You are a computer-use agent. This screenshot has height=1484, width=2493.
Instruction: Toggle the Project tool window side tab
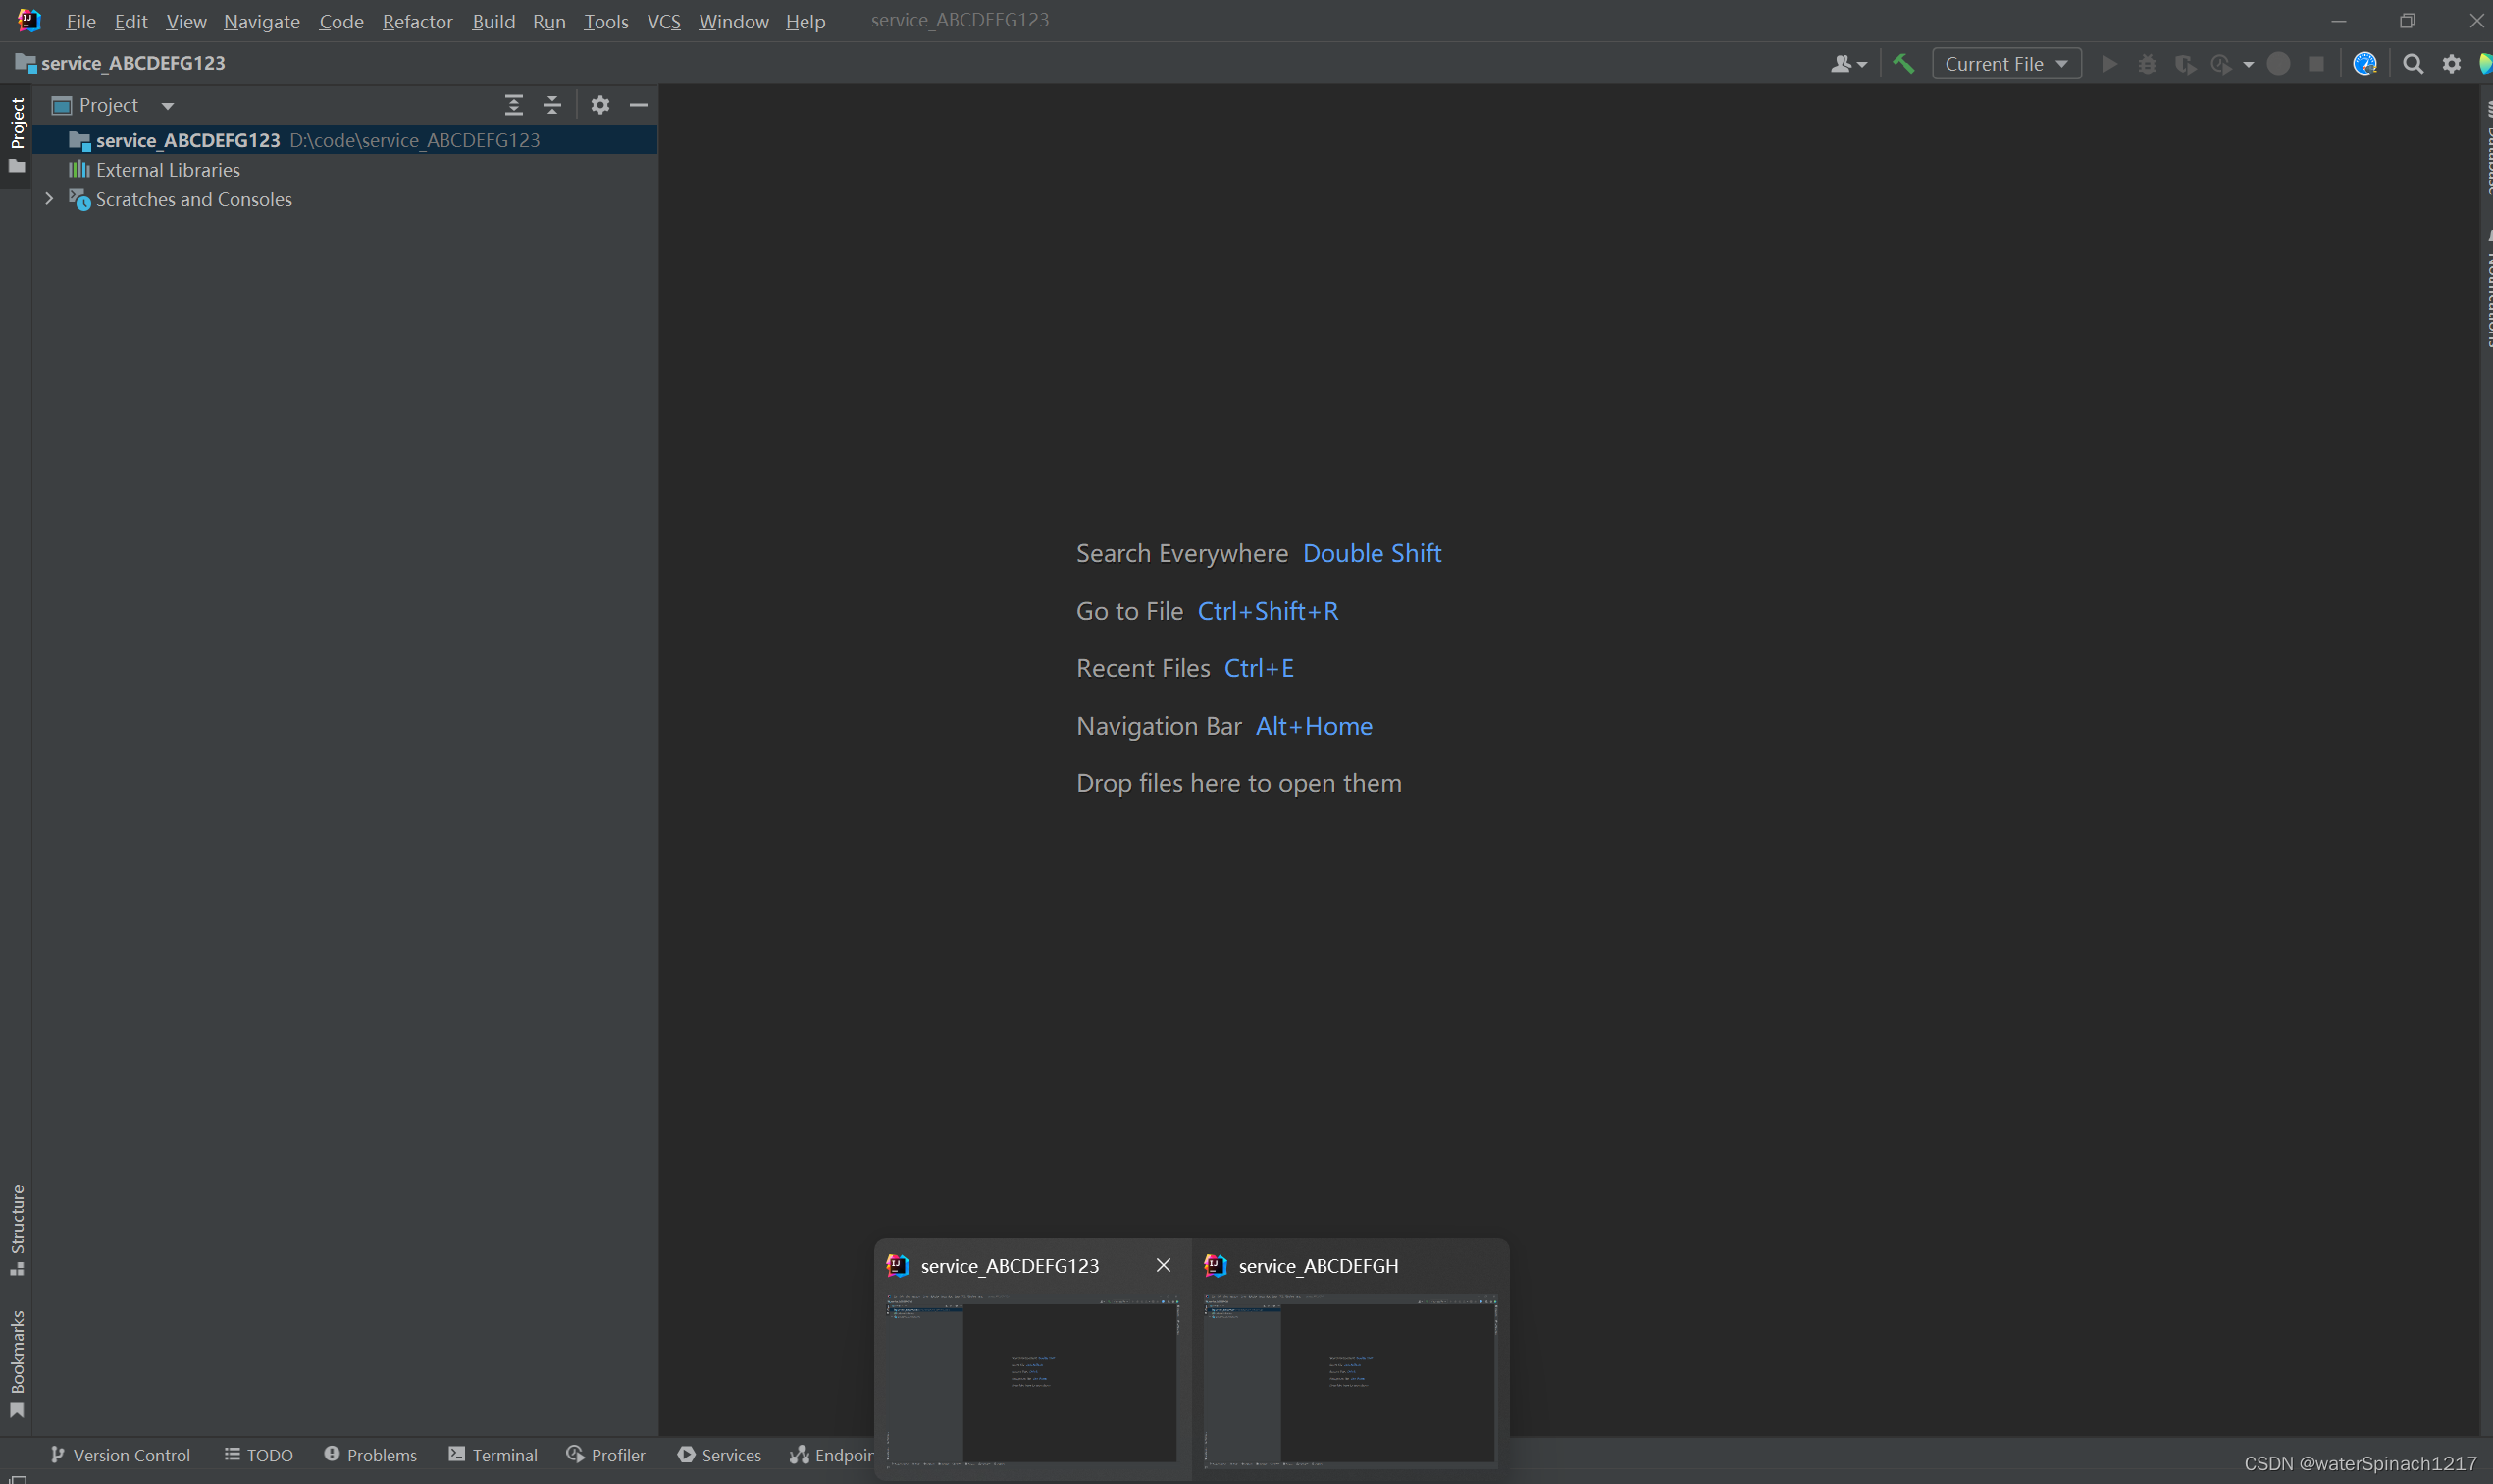pos(17,133)
